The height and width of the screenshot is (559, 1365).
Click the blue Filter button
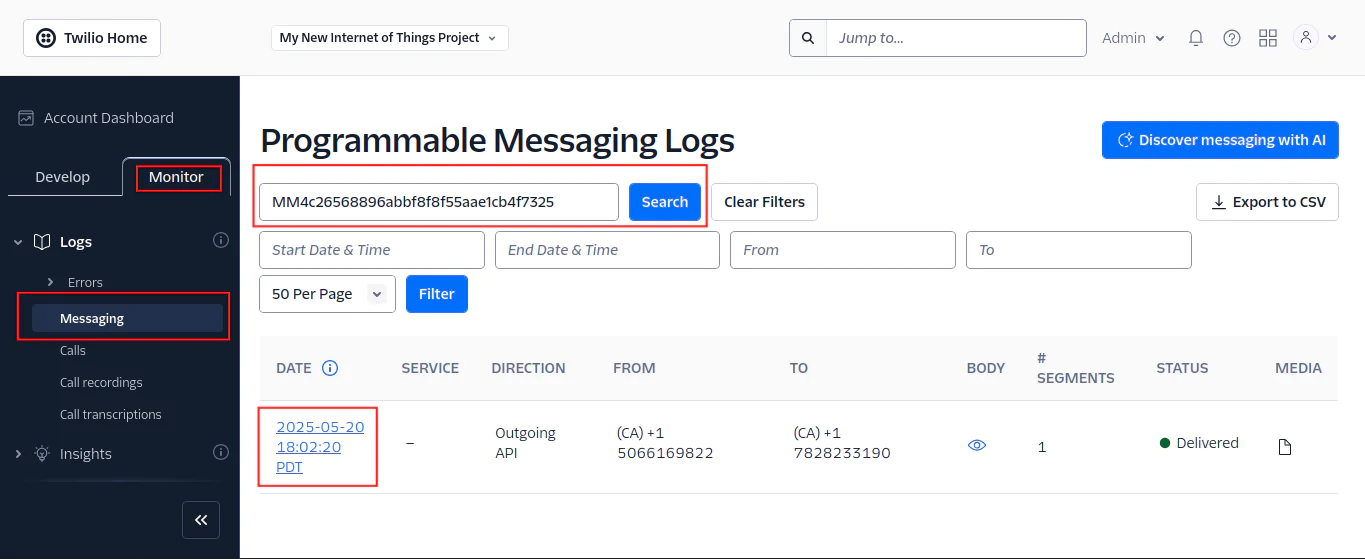point(437,294)
